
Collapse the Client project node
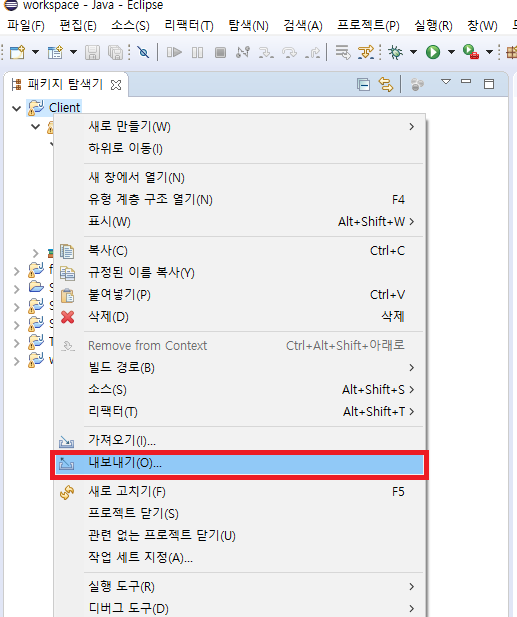click(x=17, y=108)
